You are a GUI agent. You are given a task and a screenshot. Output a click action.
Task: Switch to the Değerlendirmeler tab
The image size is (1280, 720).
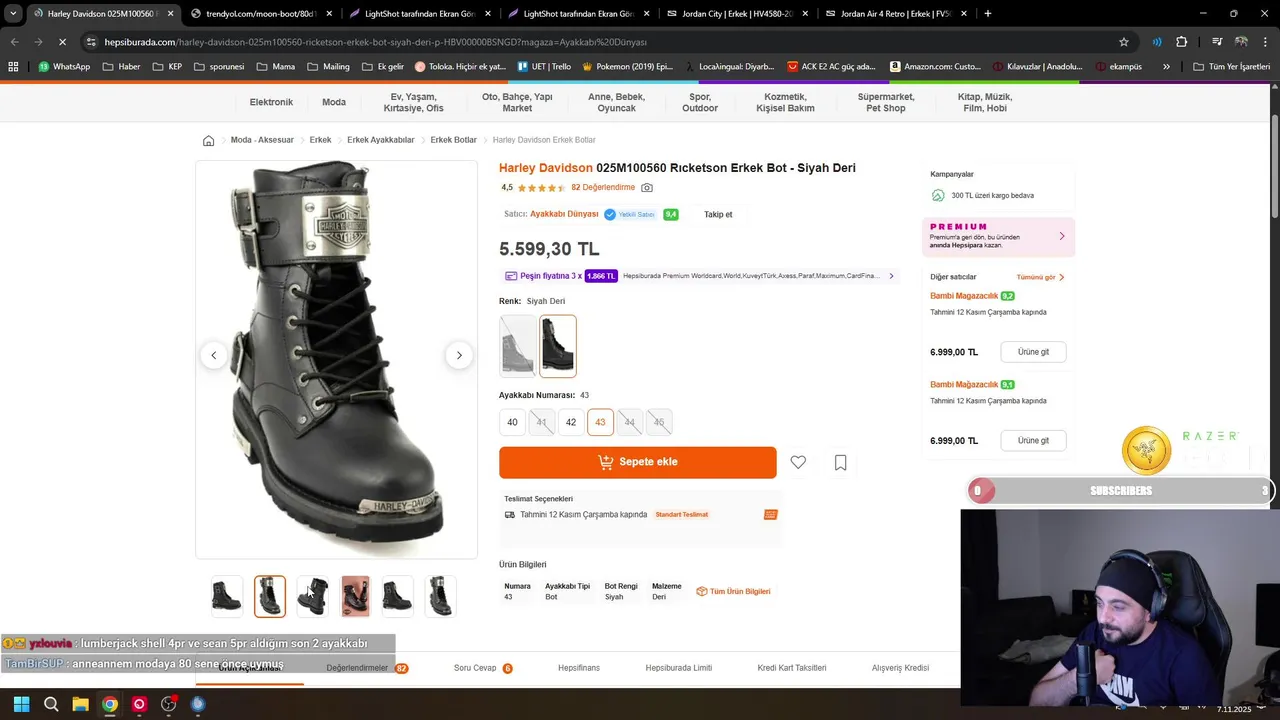point(367,668)
